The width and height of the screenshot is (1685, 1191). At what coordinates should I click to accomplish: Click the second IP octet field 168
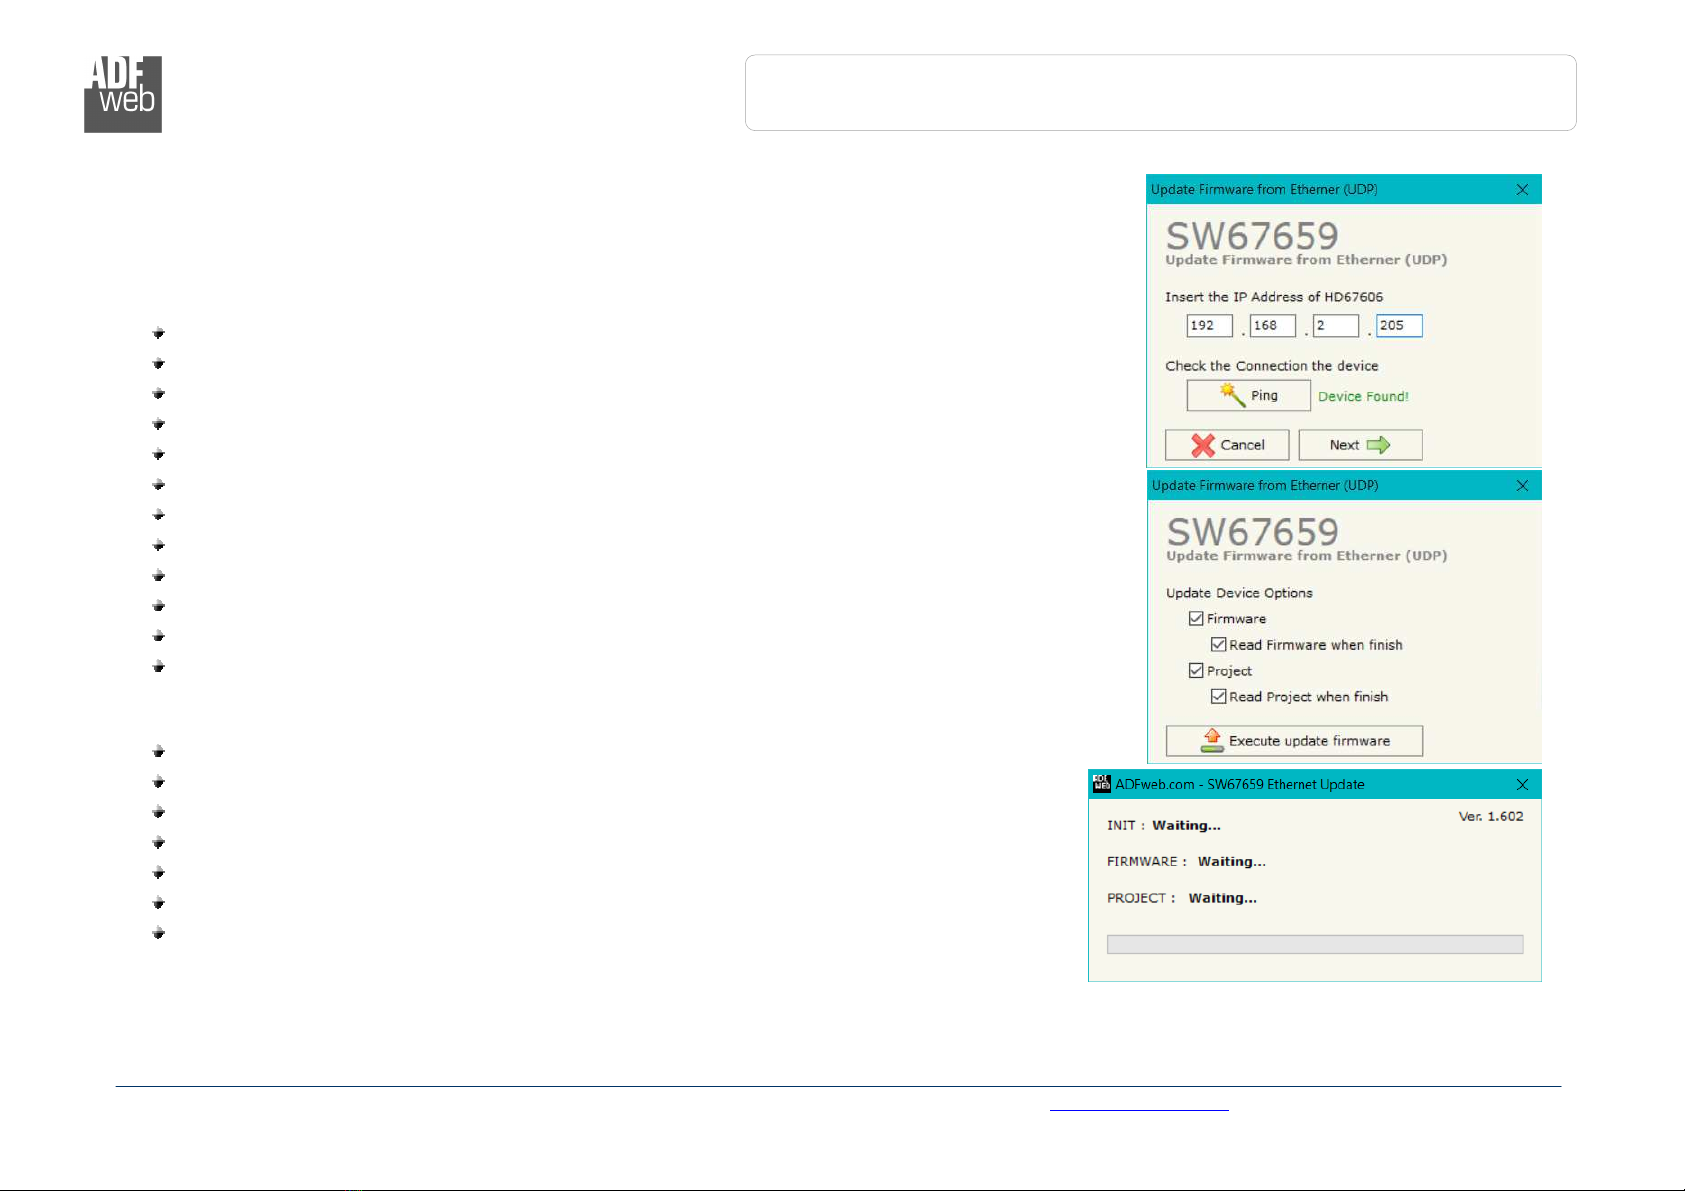tap(1273, 326)
